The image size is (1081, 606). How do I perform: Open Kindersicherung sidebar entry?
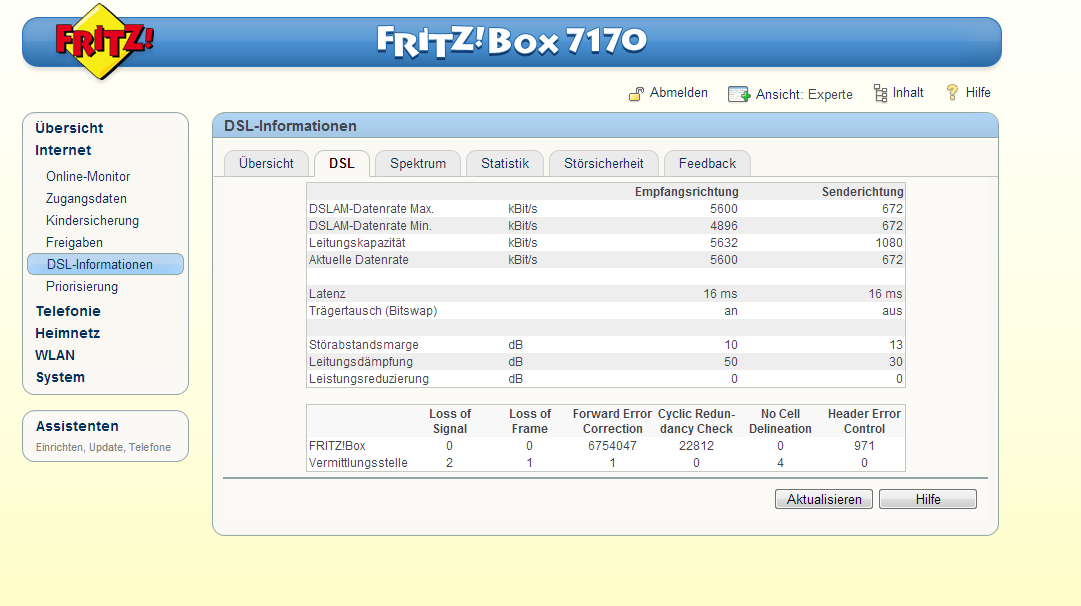(92, 221)
